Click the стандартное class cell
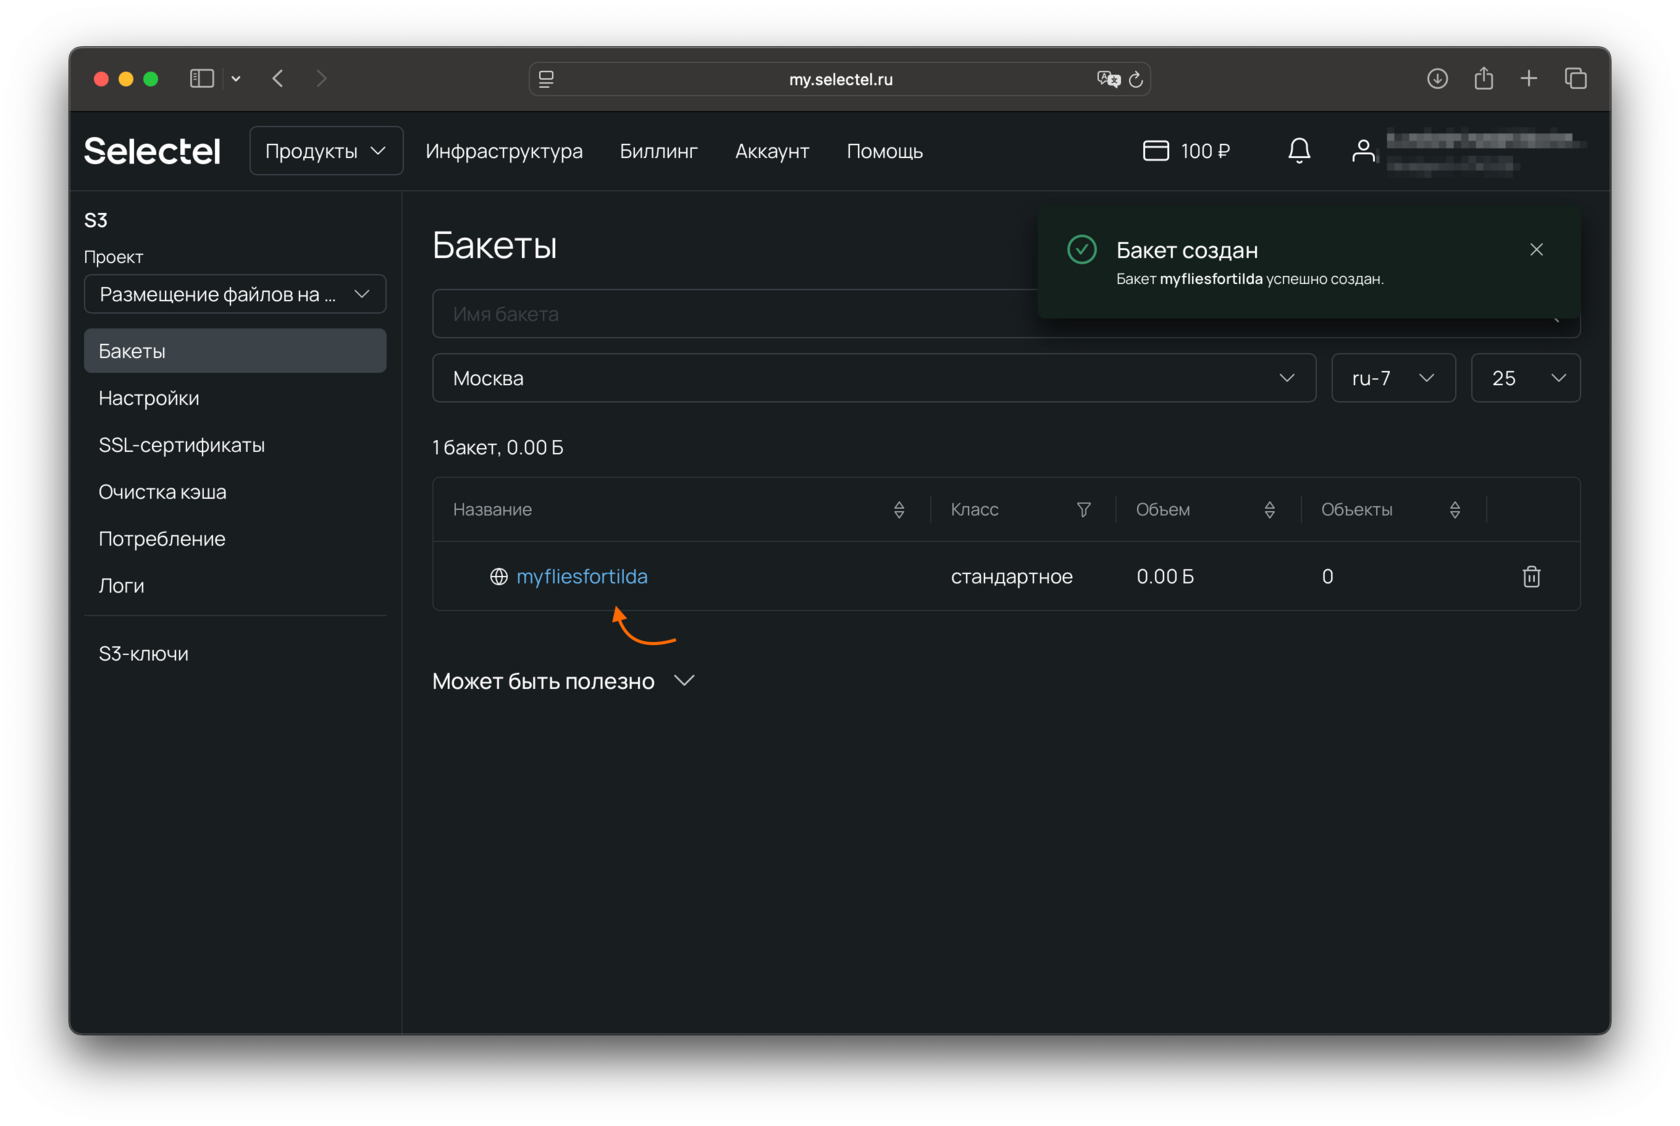This screenshot has height=1126, width=1680. (1012, 576)
